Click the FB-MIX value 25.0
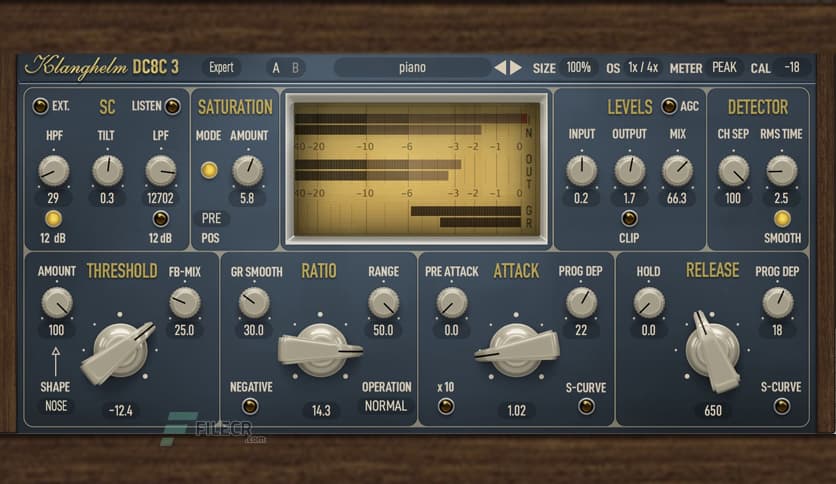 tap(184, 330)
